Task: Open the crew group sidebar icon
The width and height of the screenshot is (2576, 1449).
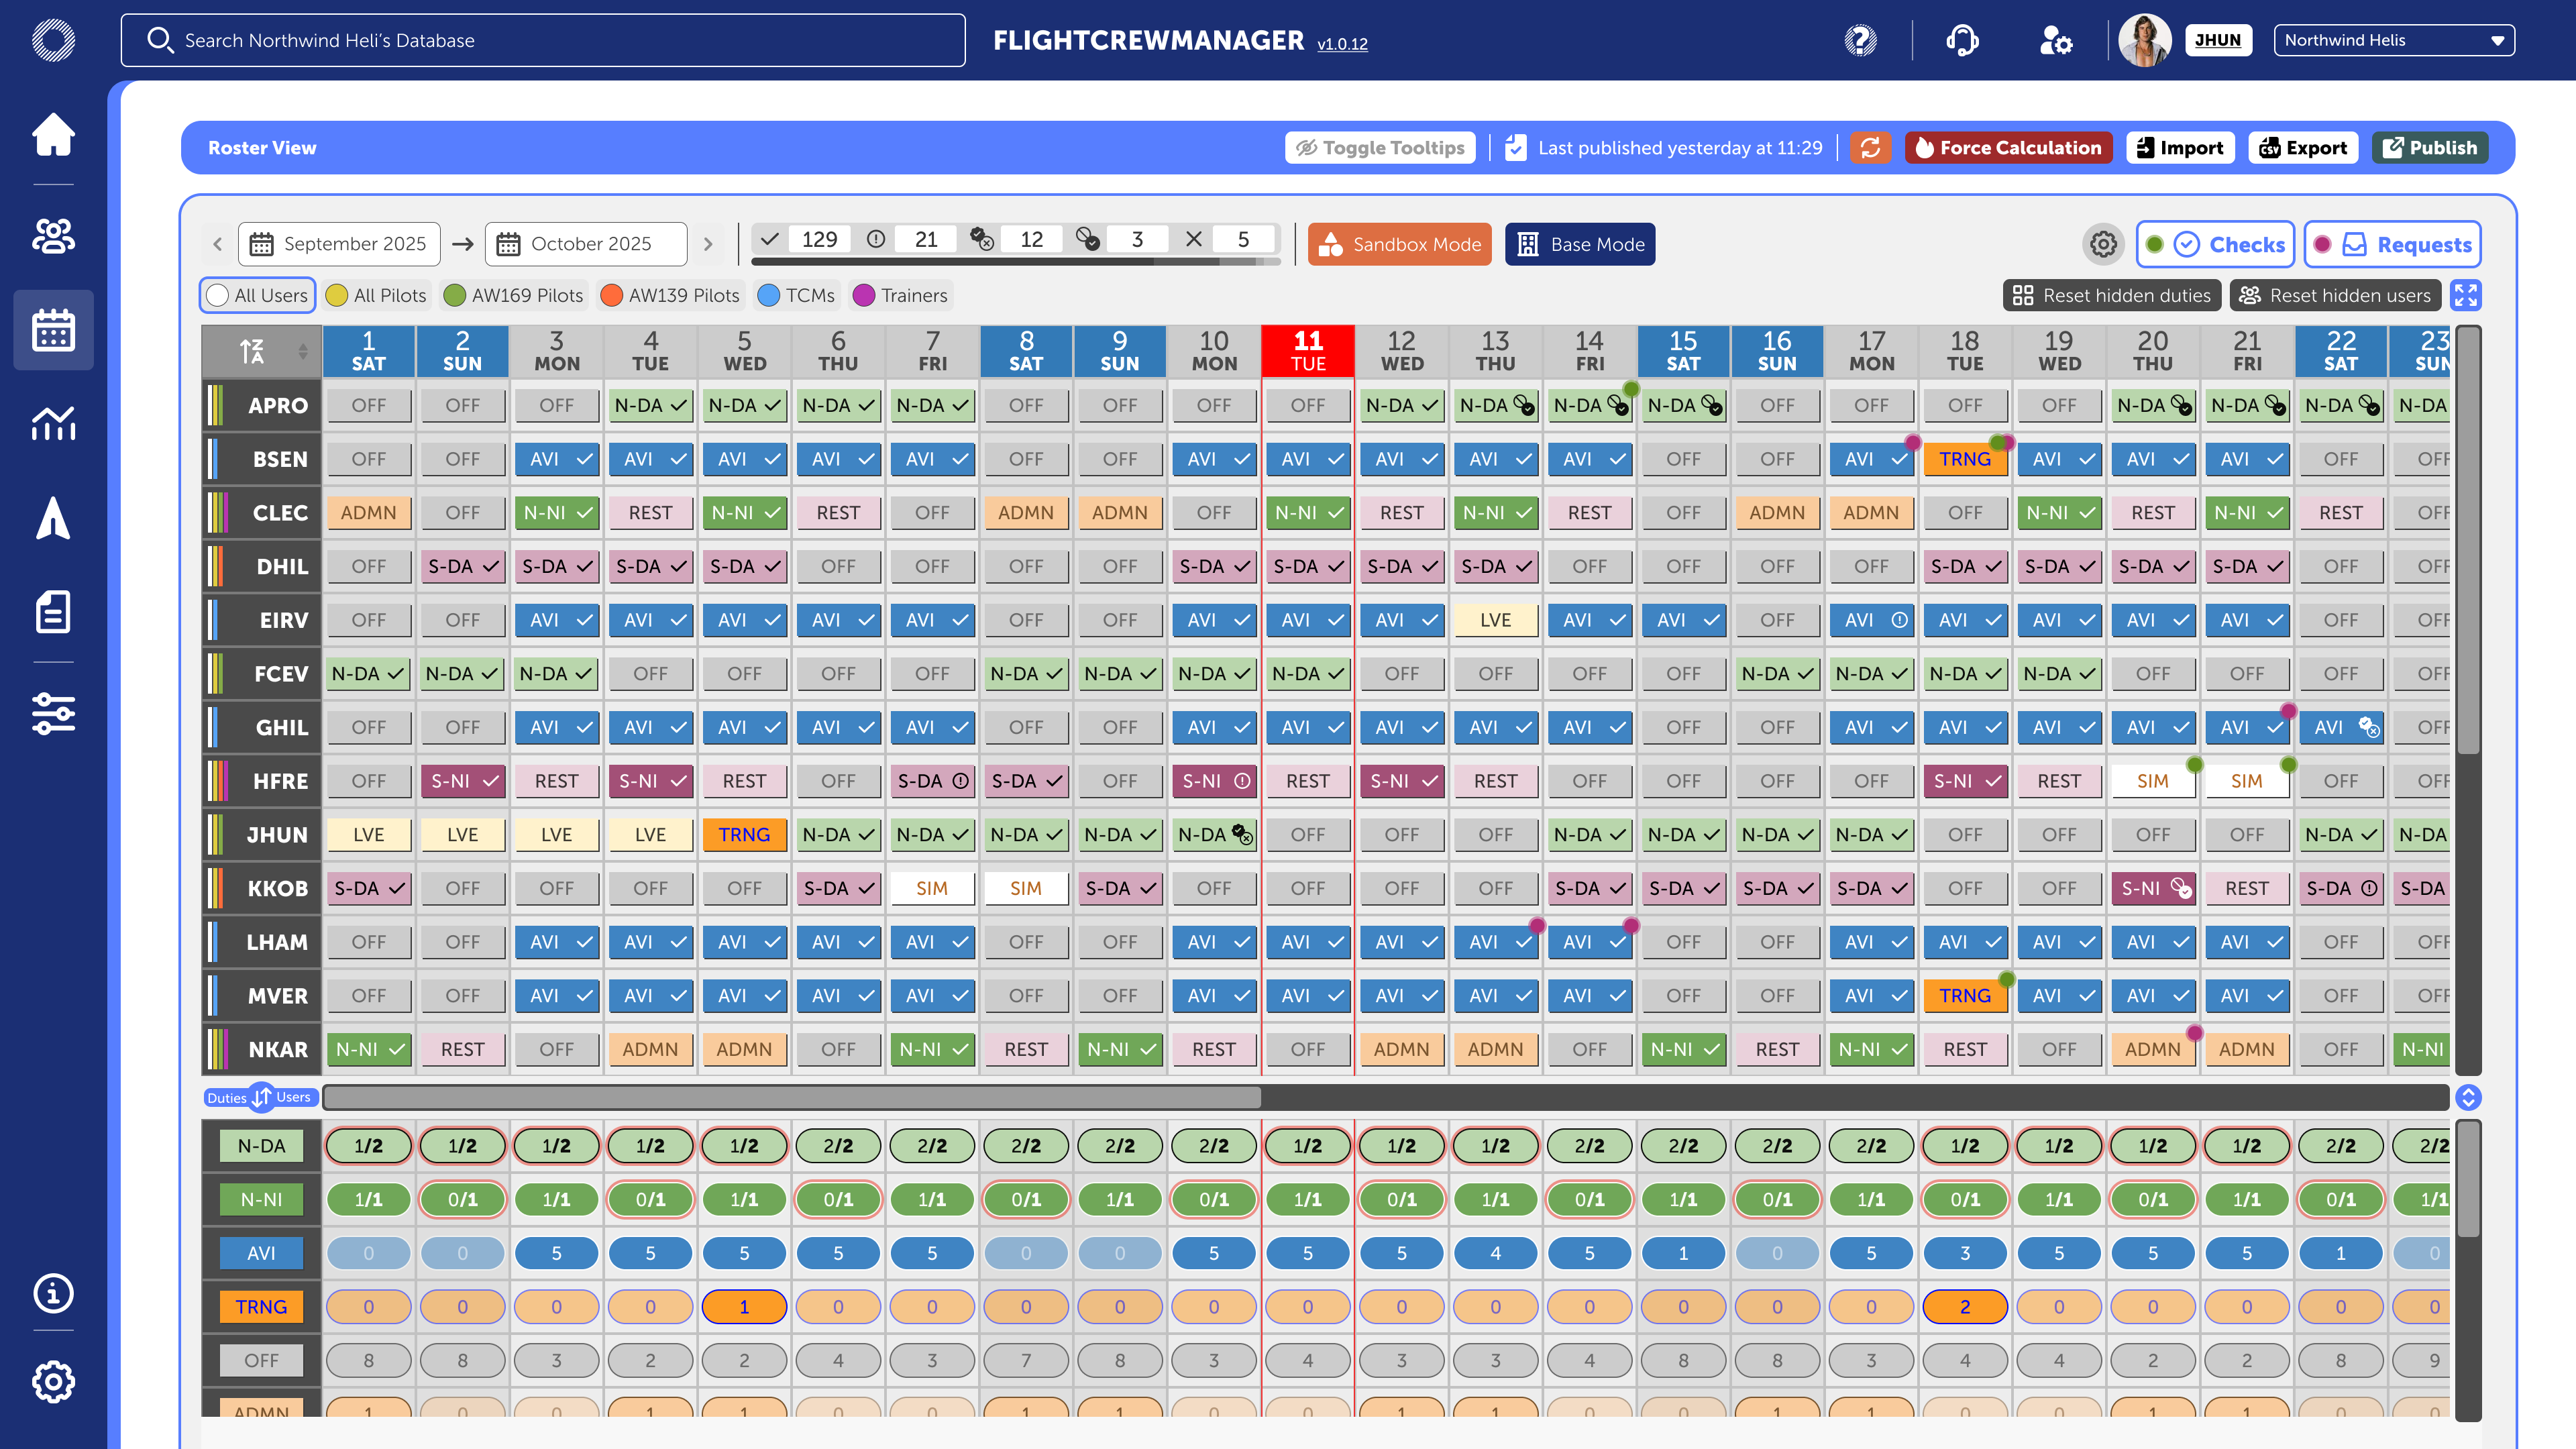Action: [53, 236]
